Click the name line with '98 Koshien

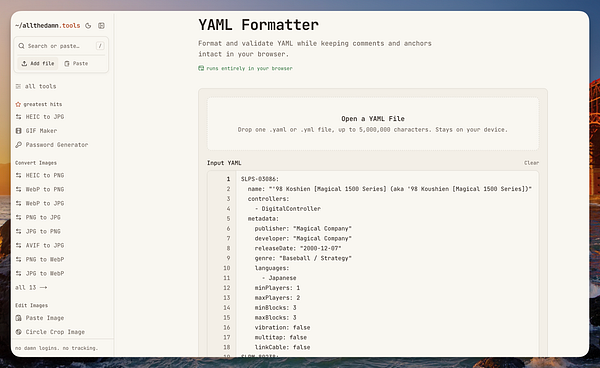390,189
